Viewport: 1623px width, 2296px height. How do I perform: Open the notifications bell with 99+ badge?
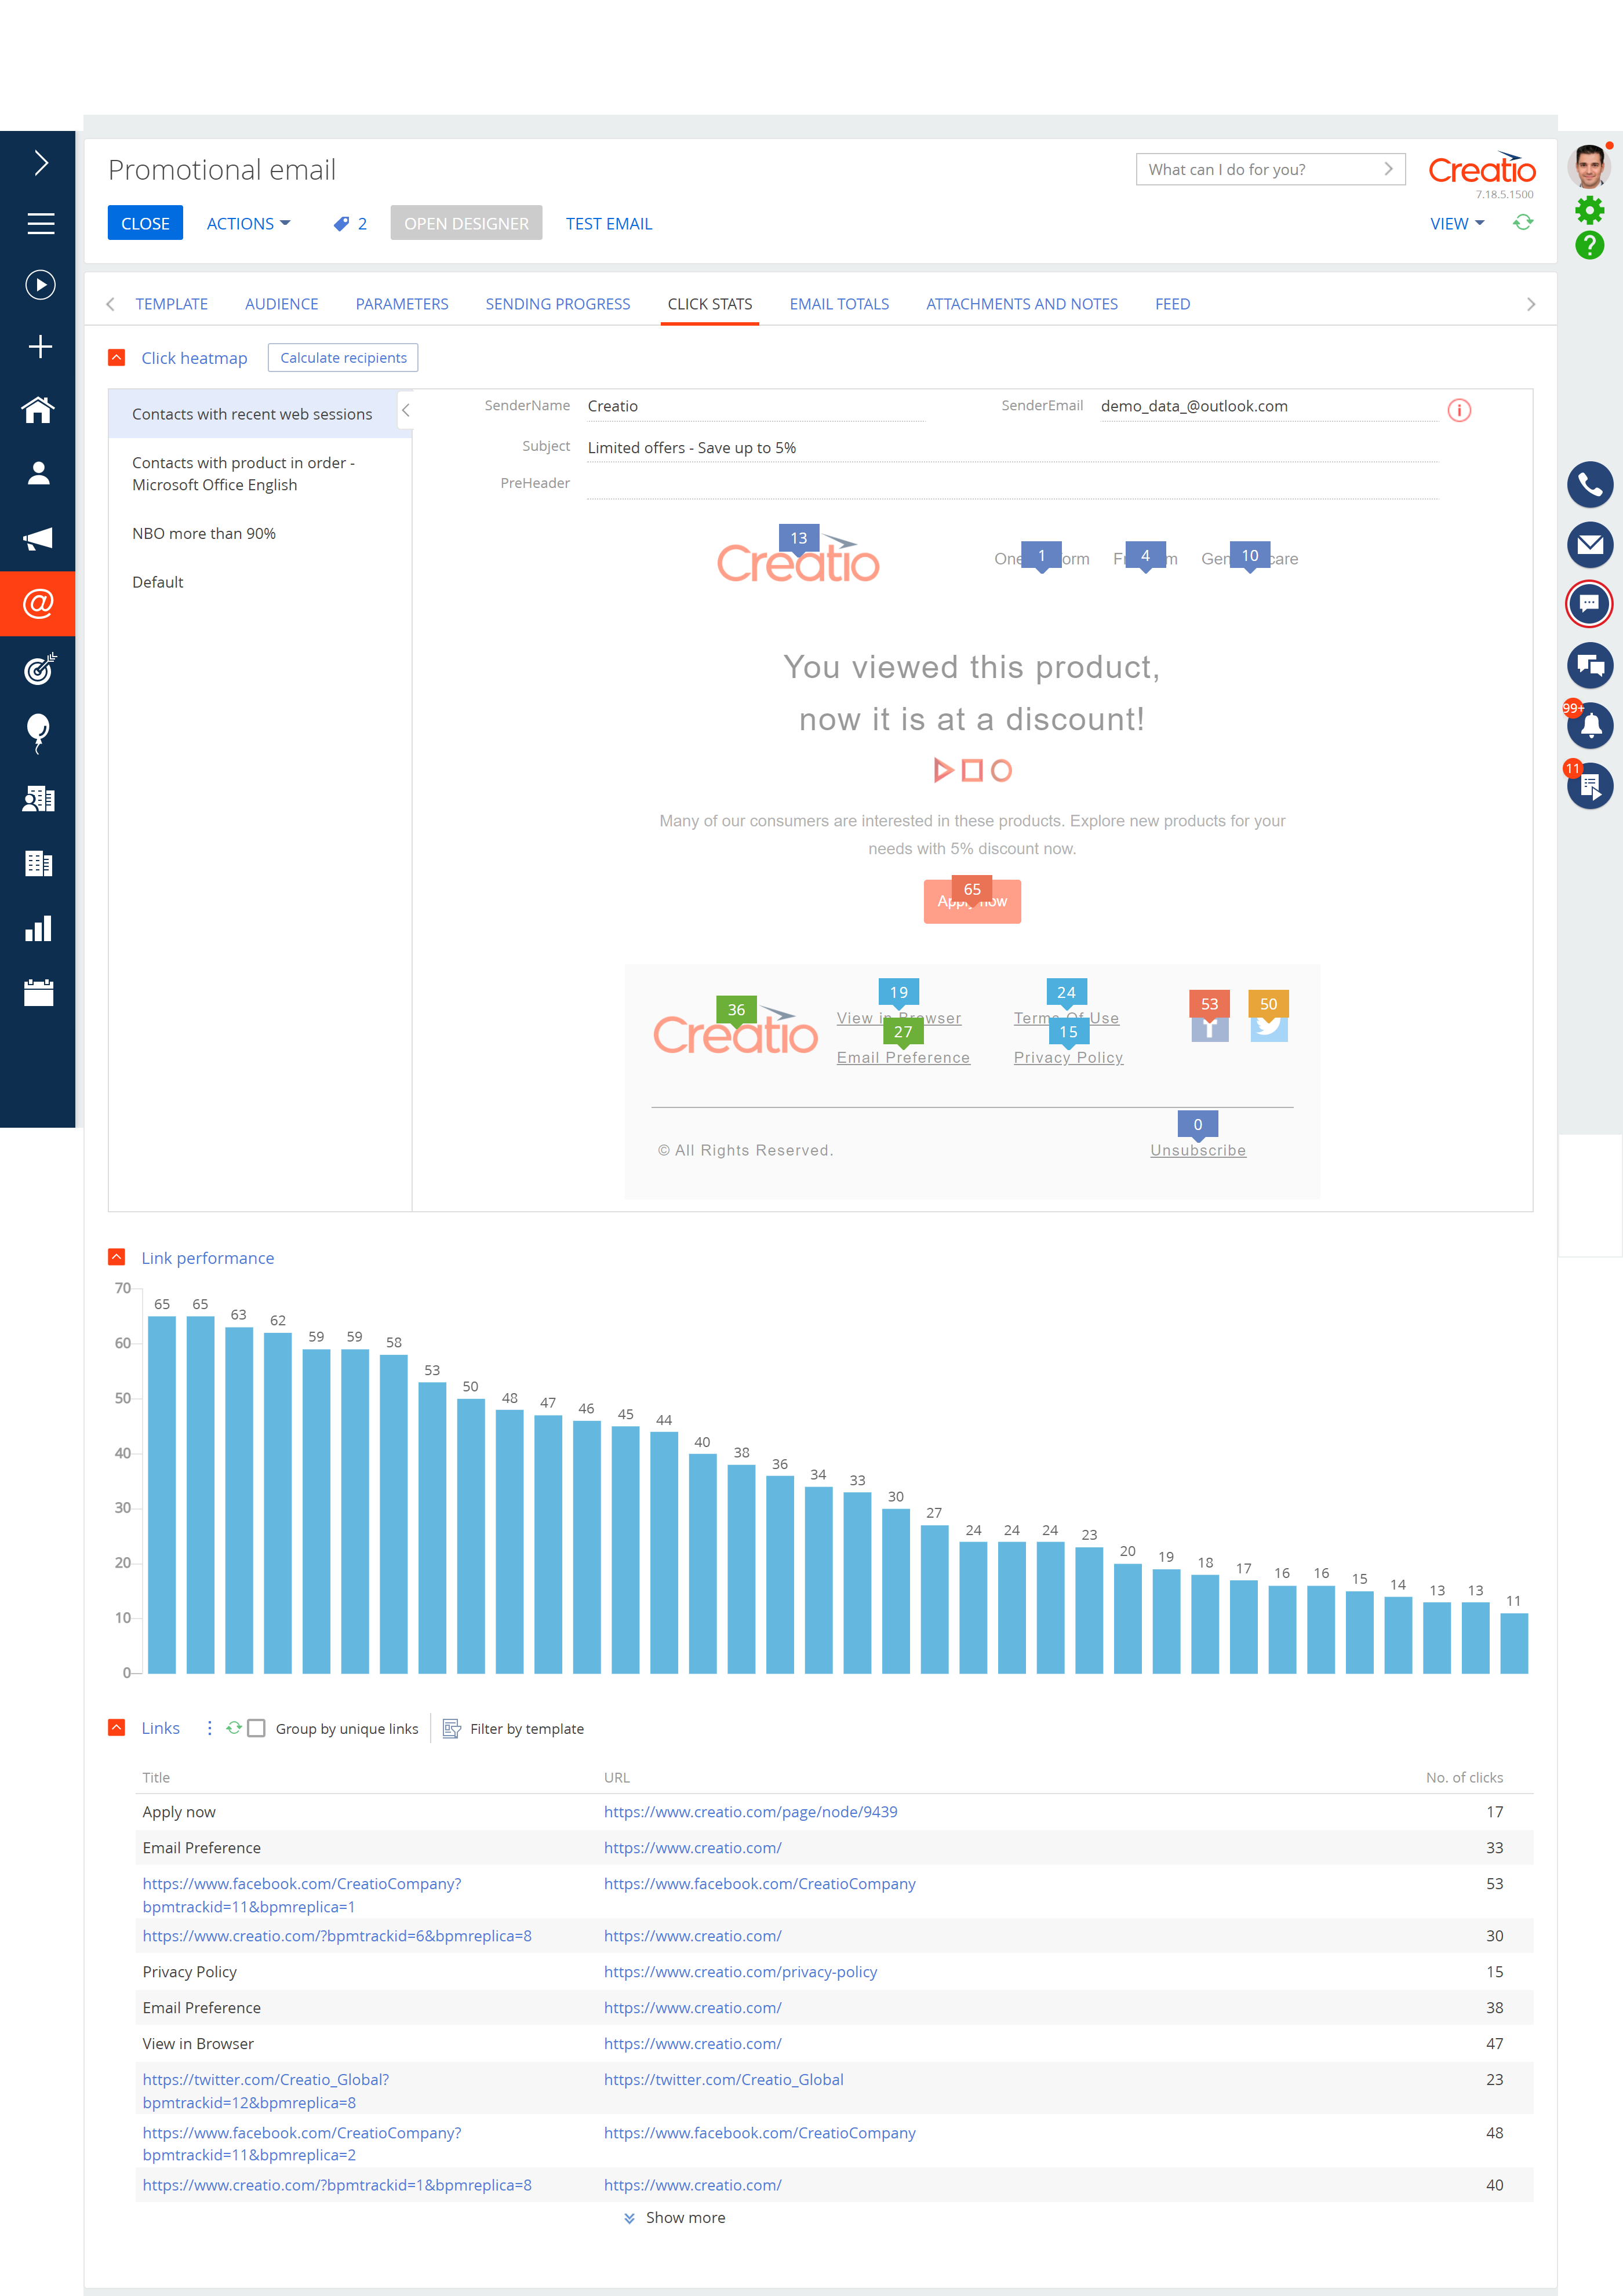[x=1591, y=727]
